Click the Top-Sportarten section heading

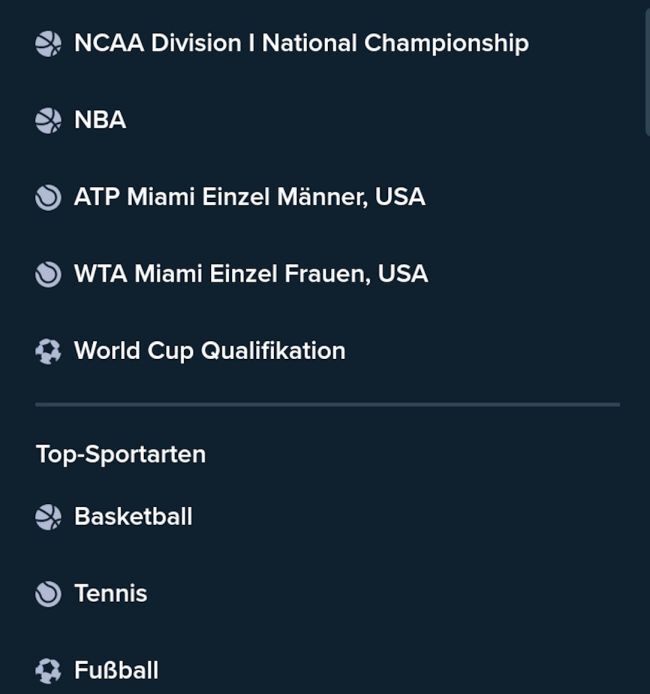coord(120,454)
